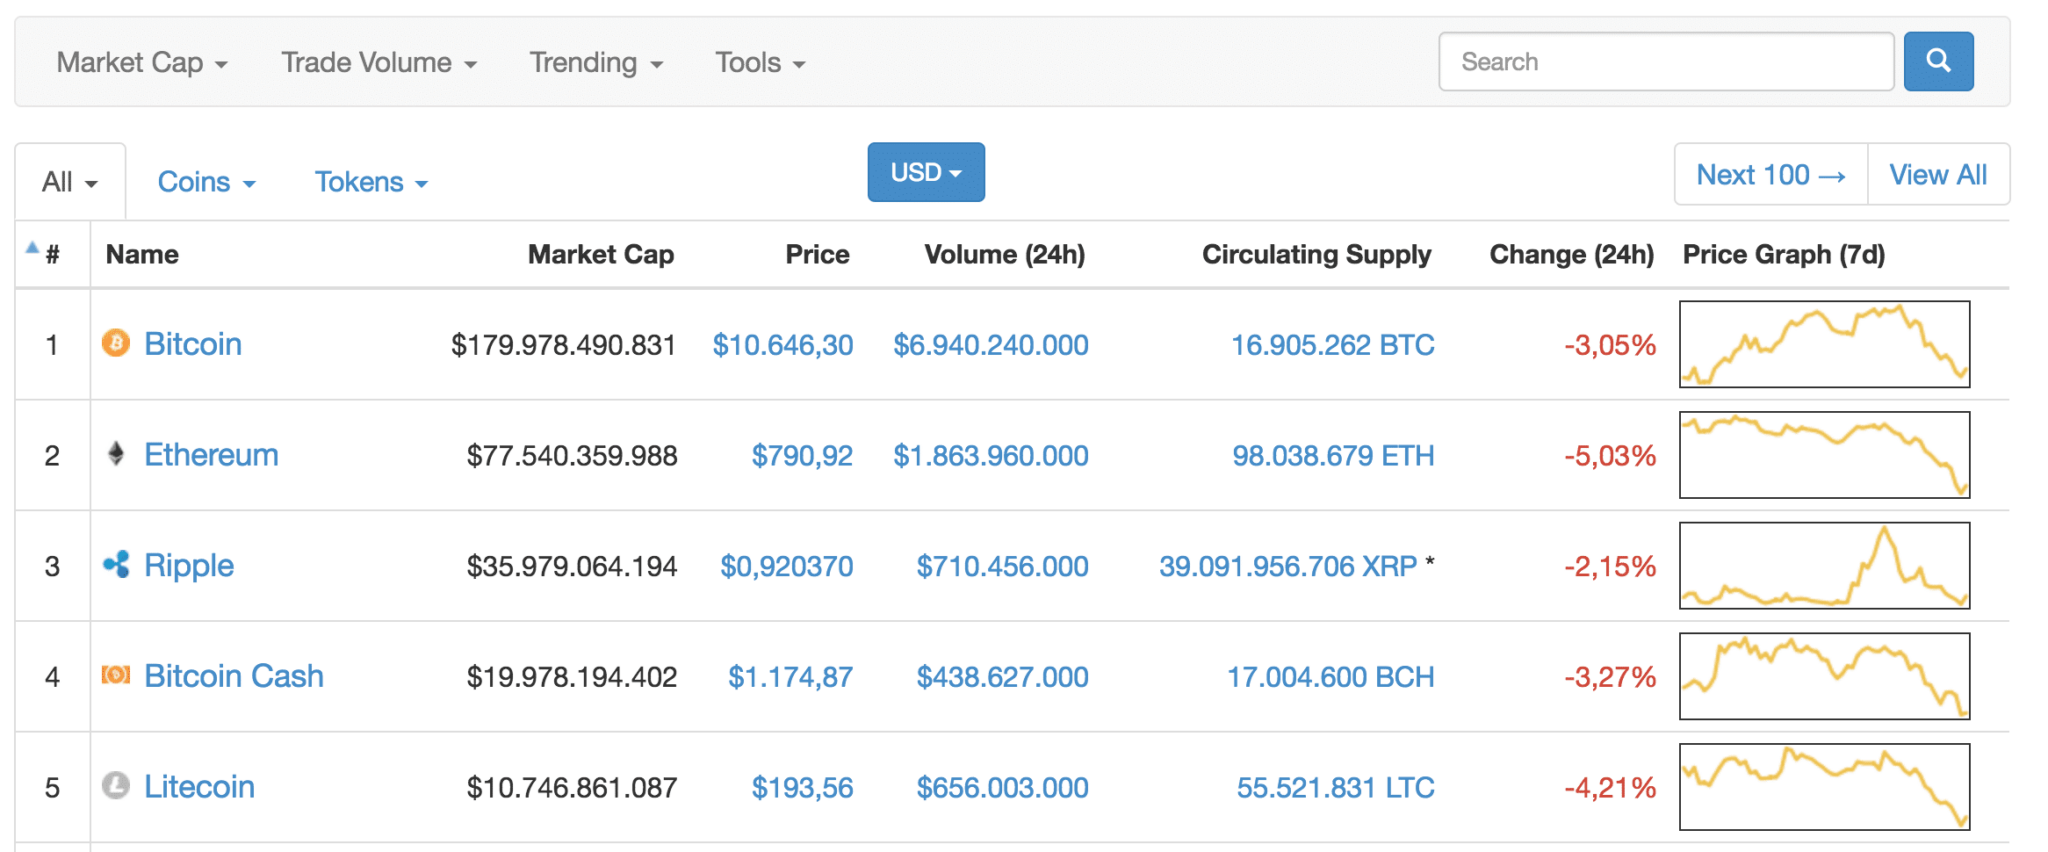The width and height of the screenshot is (2048, 852).
Task: Click Bitcoin Cash change value -3,27%
Action: pyautogui.click(x=1610, y=677)
